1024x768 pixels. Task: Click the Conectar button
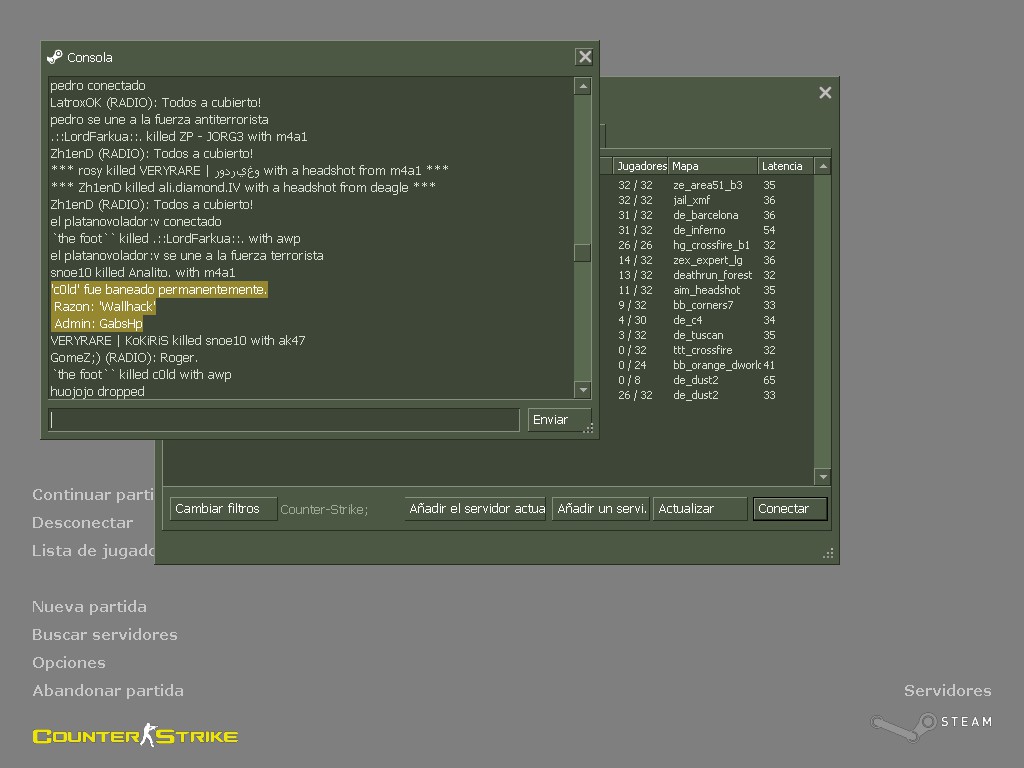(x=790, y=509)
